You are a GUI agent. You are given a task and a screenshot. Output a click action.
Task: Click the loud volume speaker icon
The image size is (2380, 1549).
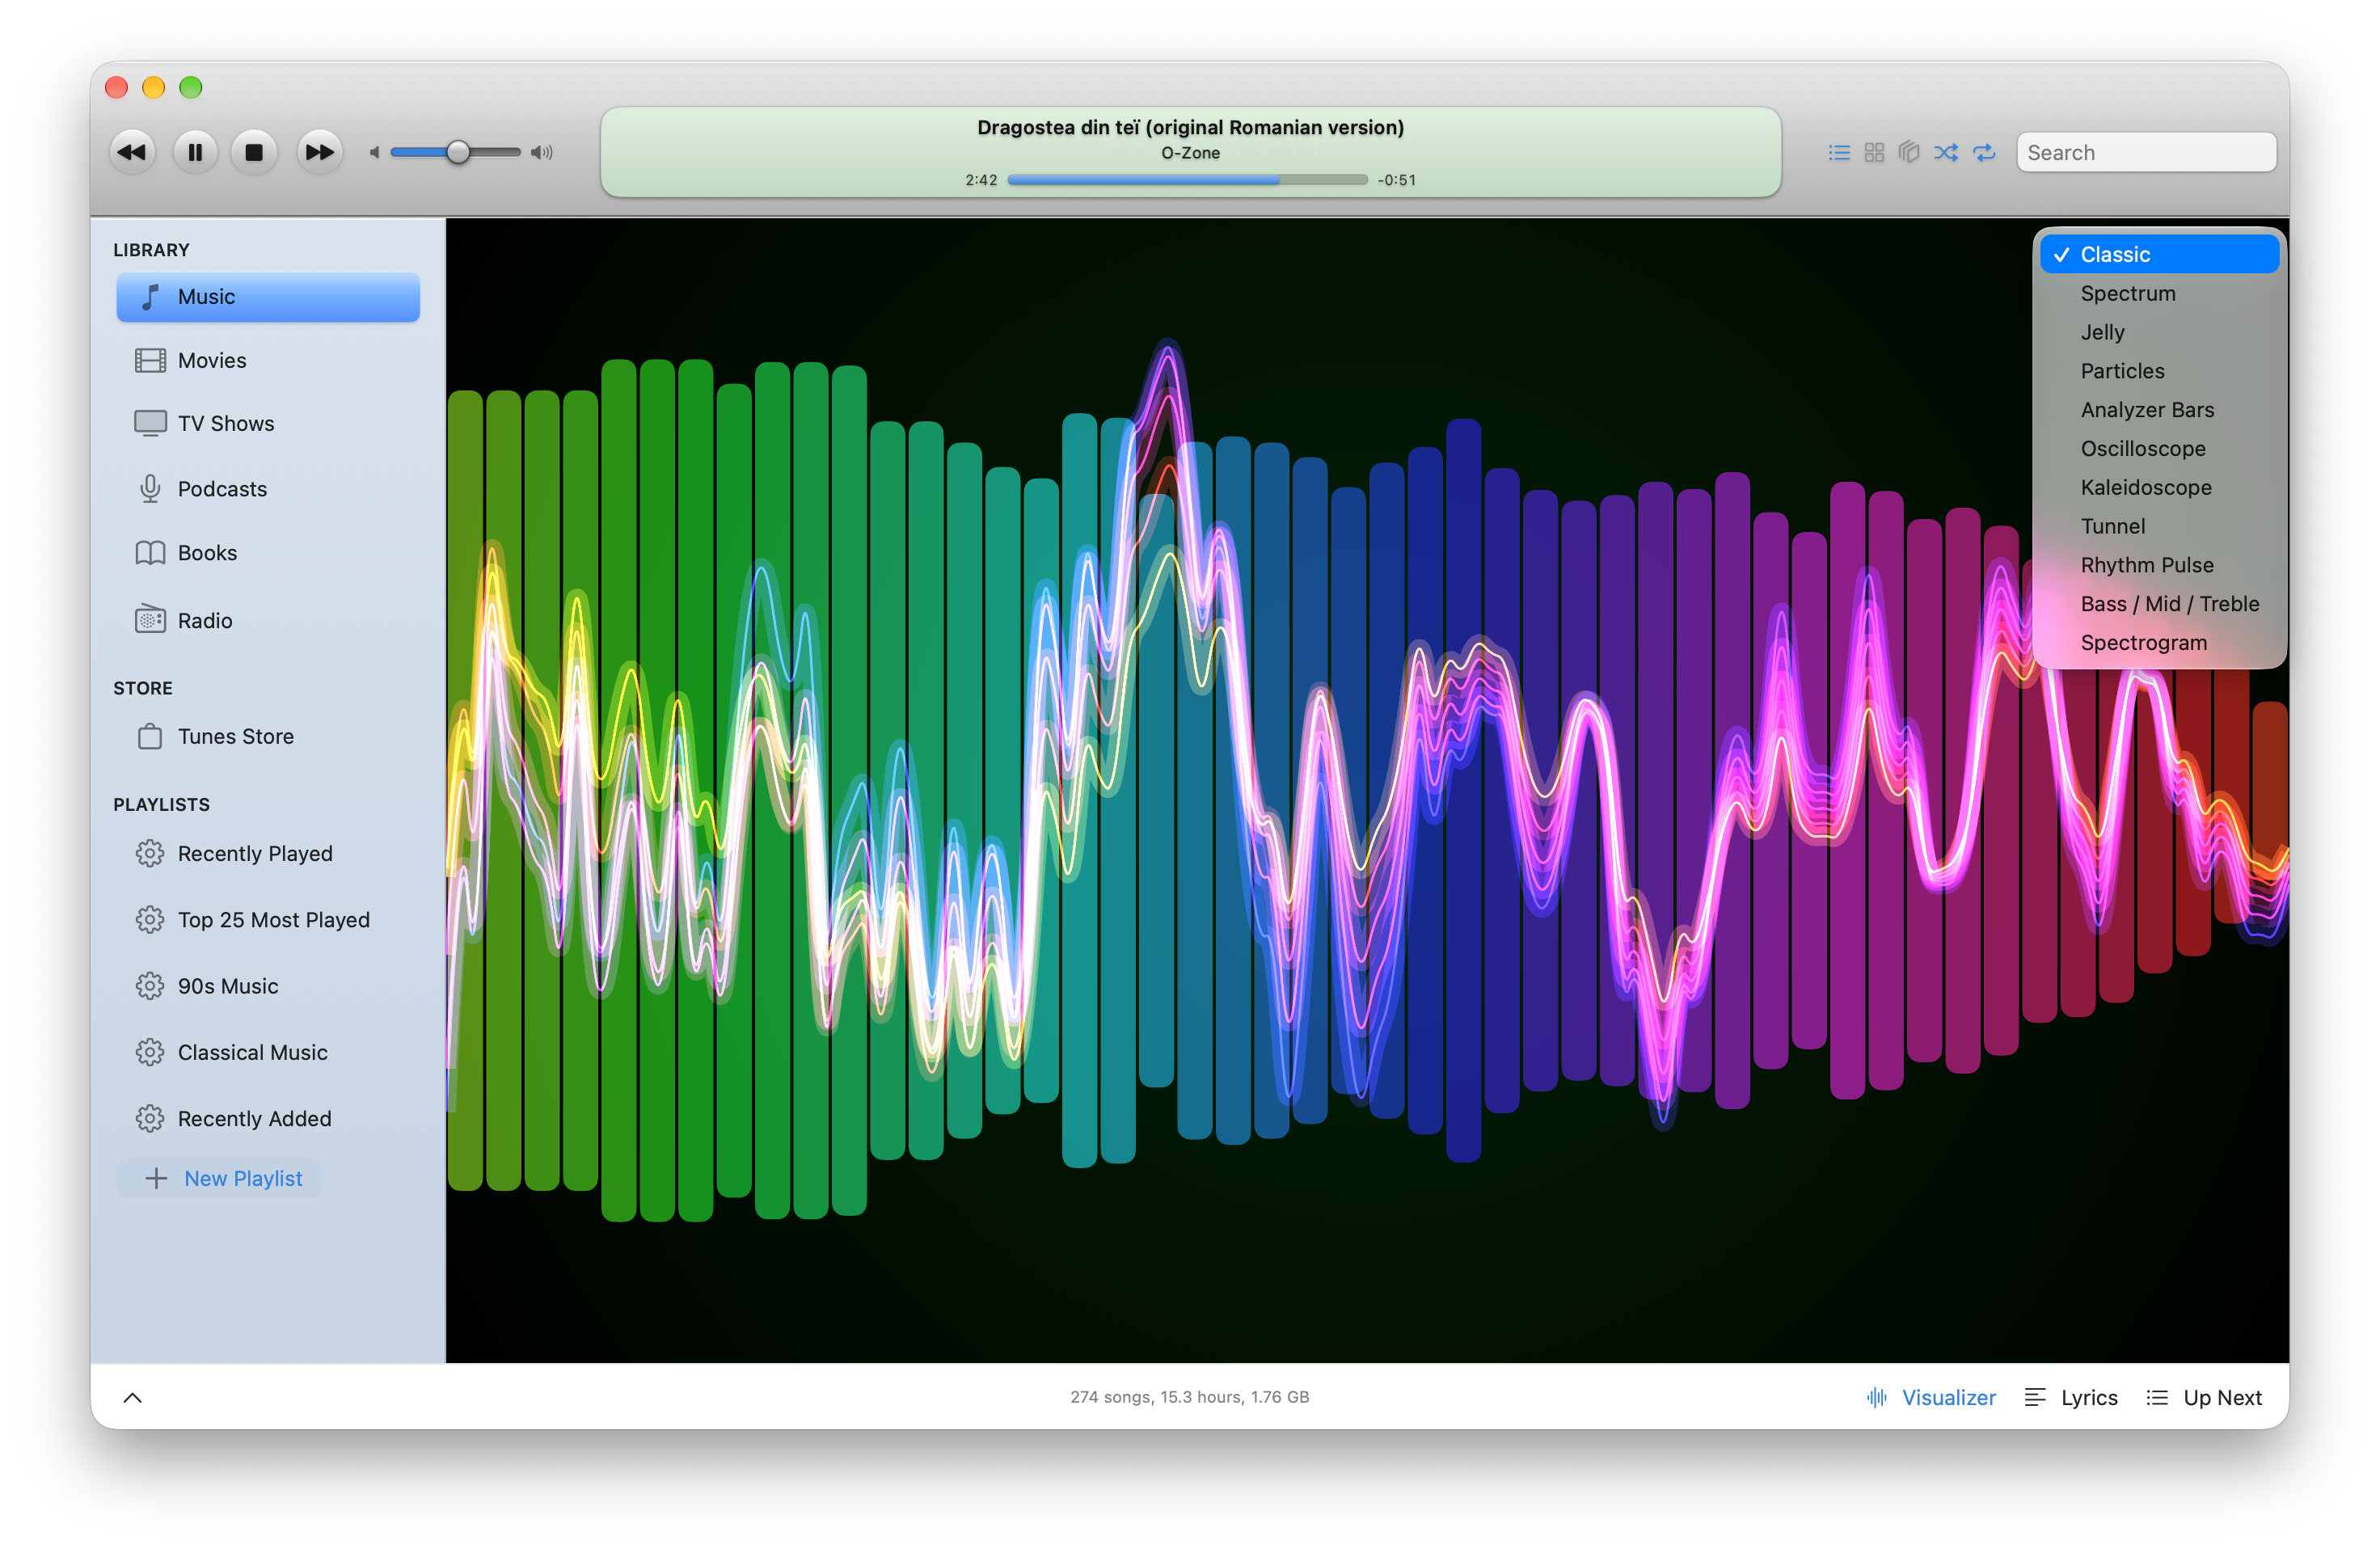(x=541, y=152)
